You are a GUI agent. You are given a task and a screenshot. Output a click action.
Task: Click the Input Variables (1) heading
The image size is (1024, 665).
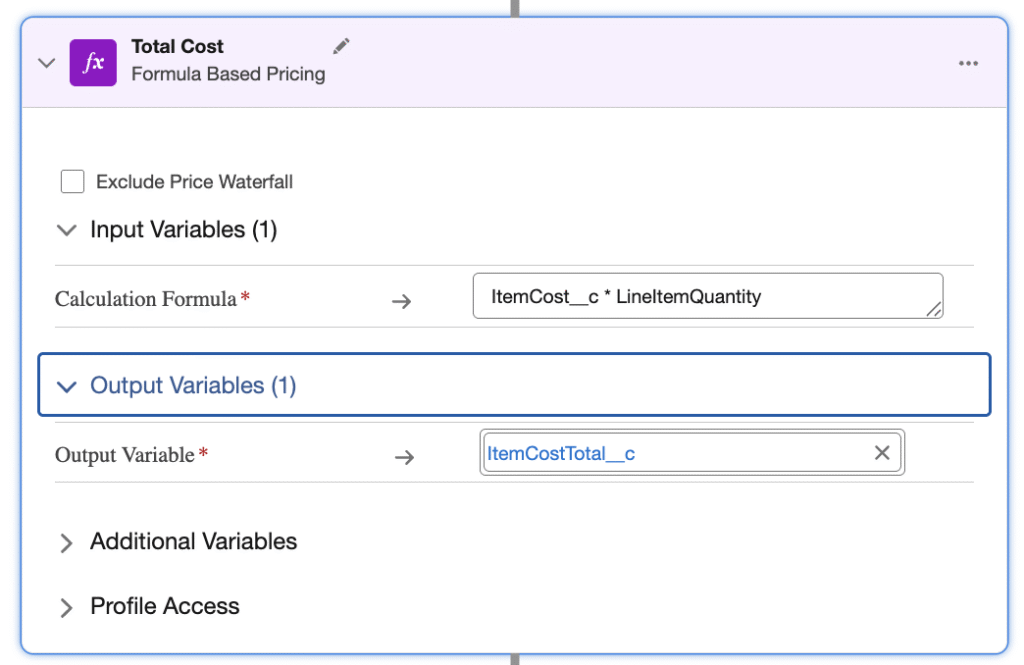[x=183, y=230]
